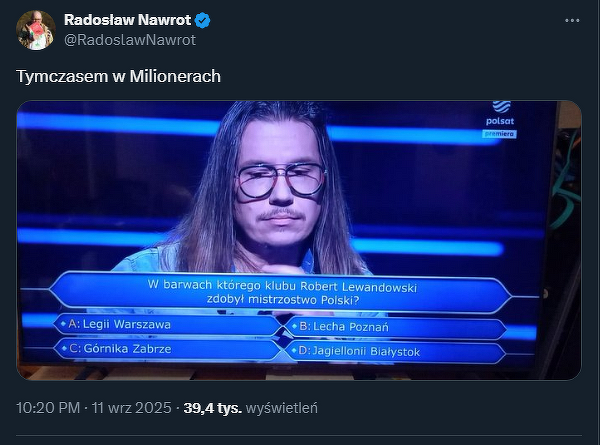Click the diamond marker before answer D
600x445 pixels.
click(x=292, y=351)
